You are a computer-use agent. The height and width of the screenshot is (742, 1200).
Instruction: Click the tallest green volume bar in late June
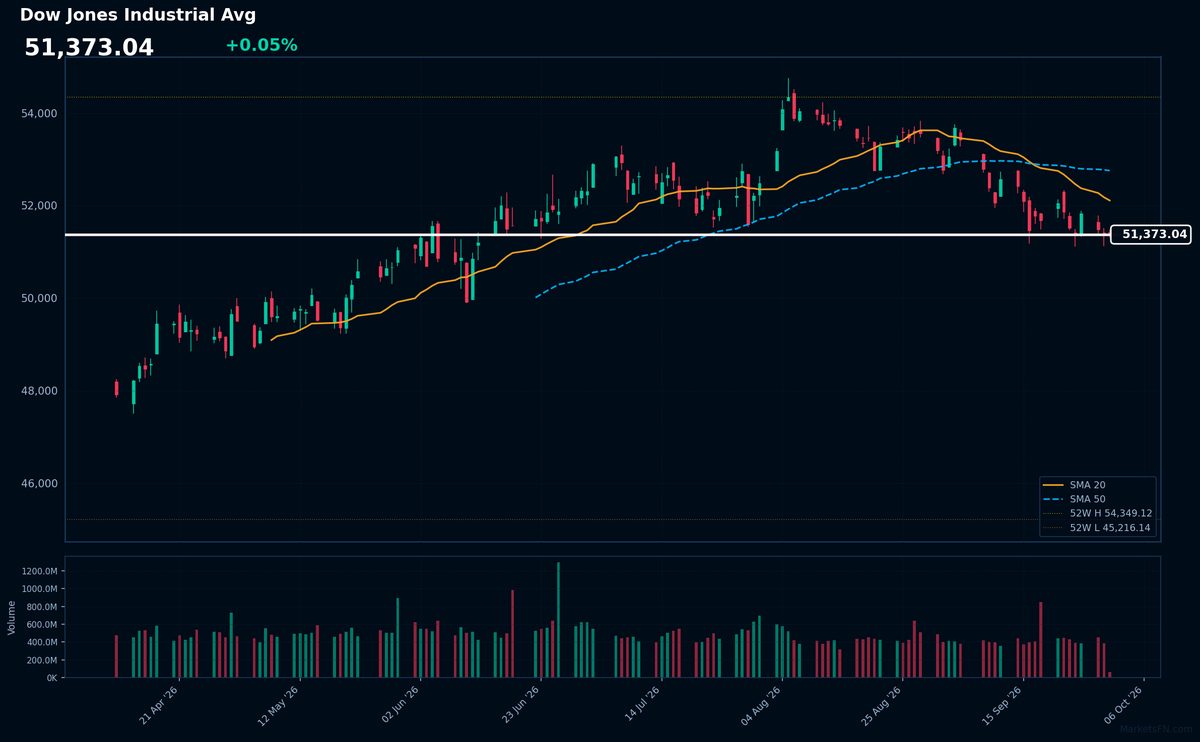click(x=558, y=620)
